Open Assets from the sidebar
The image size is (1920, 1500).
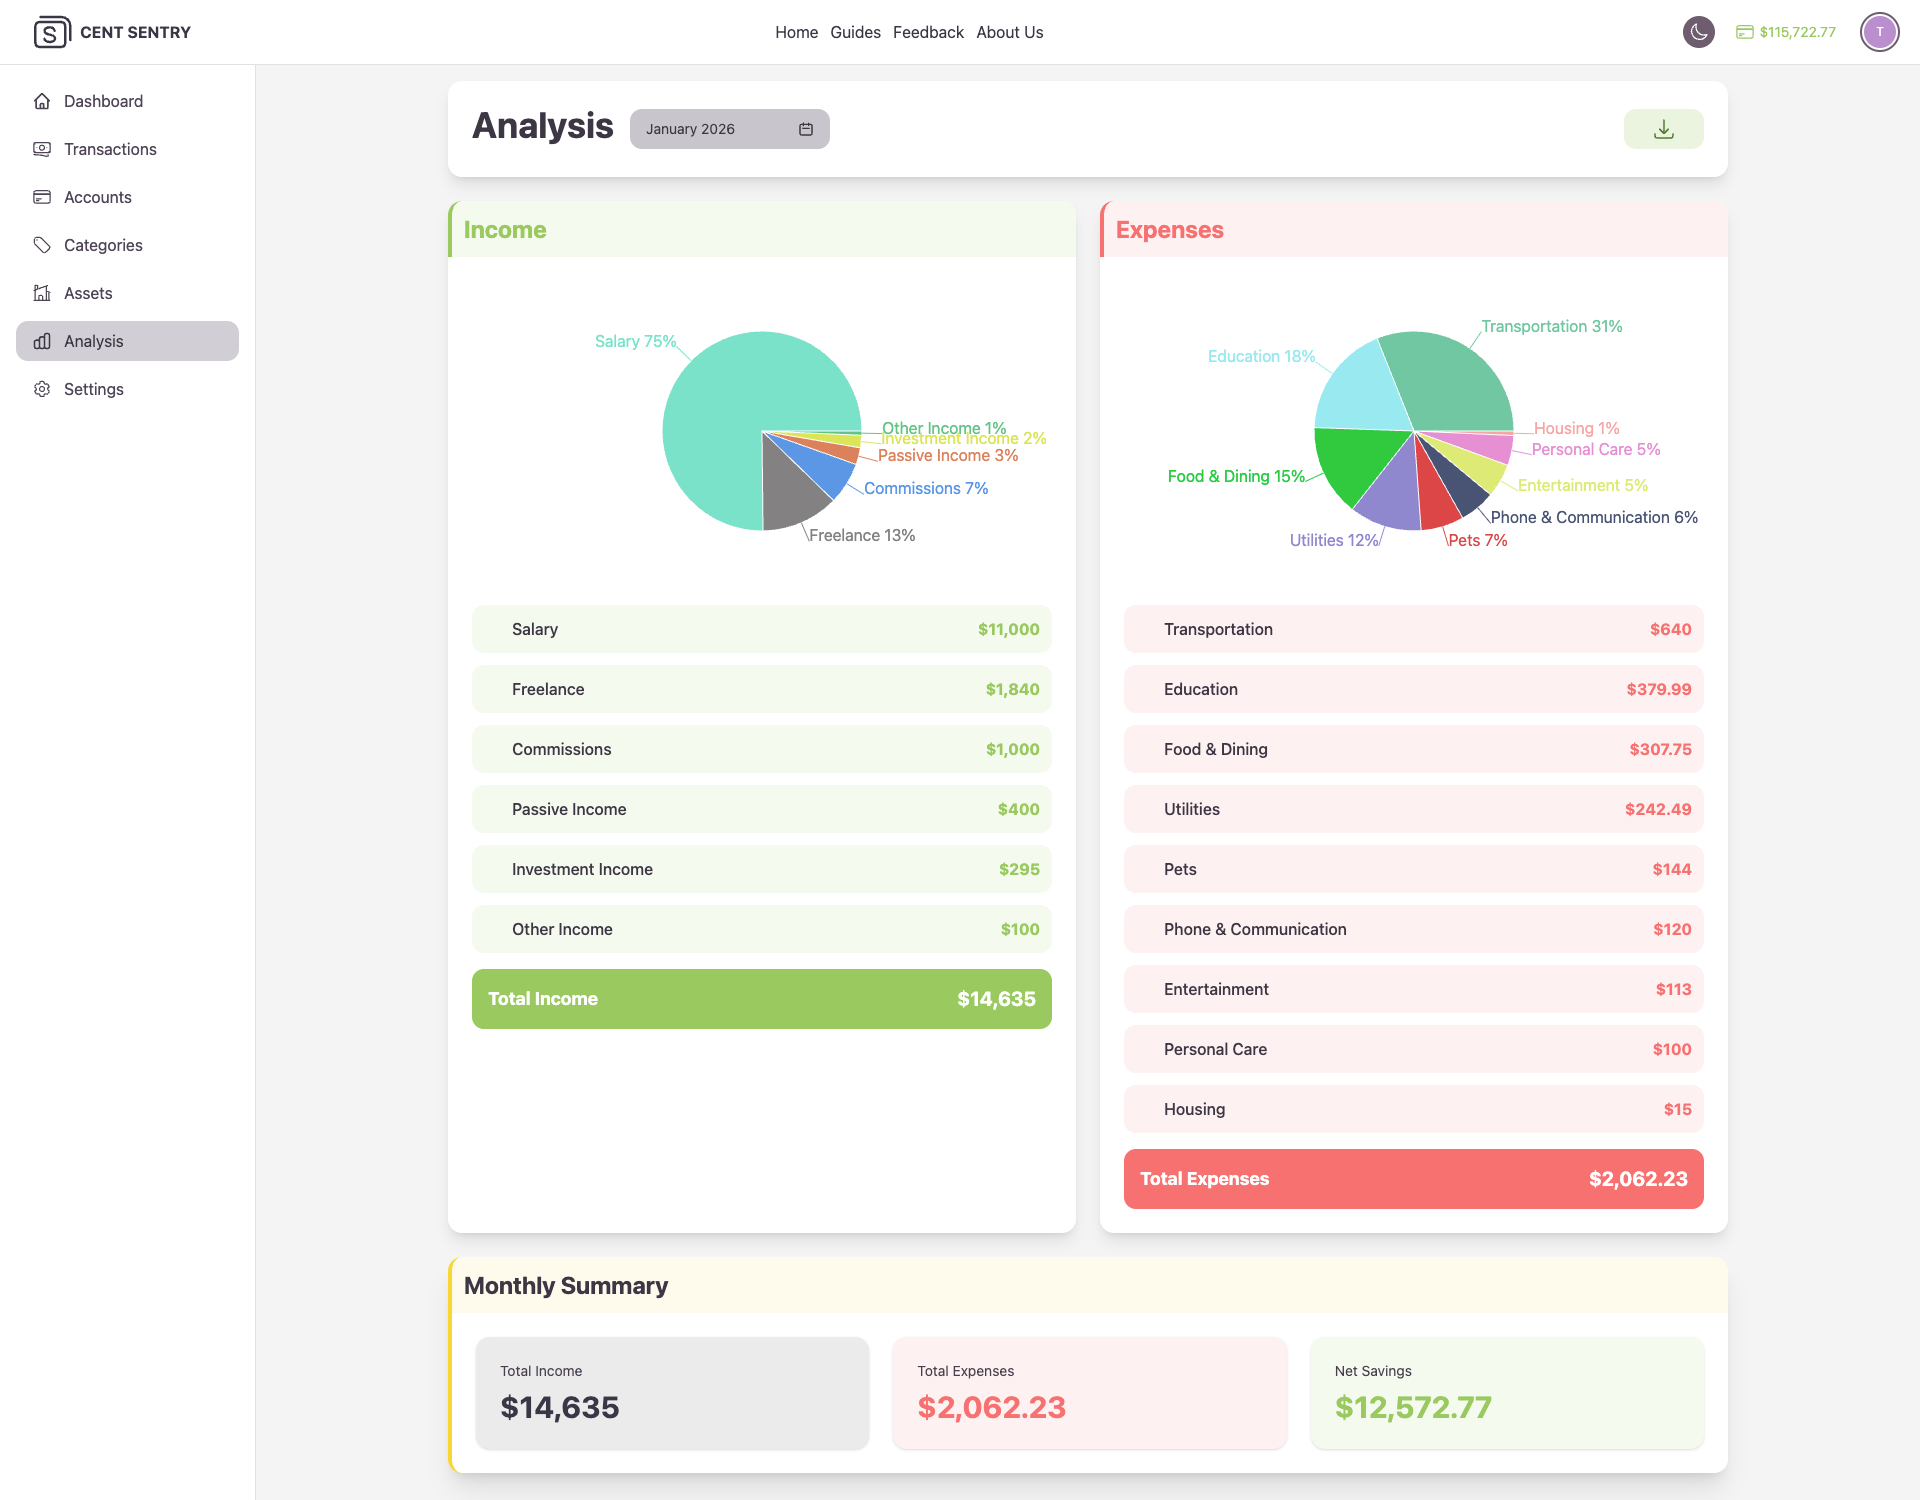[88, 293]
